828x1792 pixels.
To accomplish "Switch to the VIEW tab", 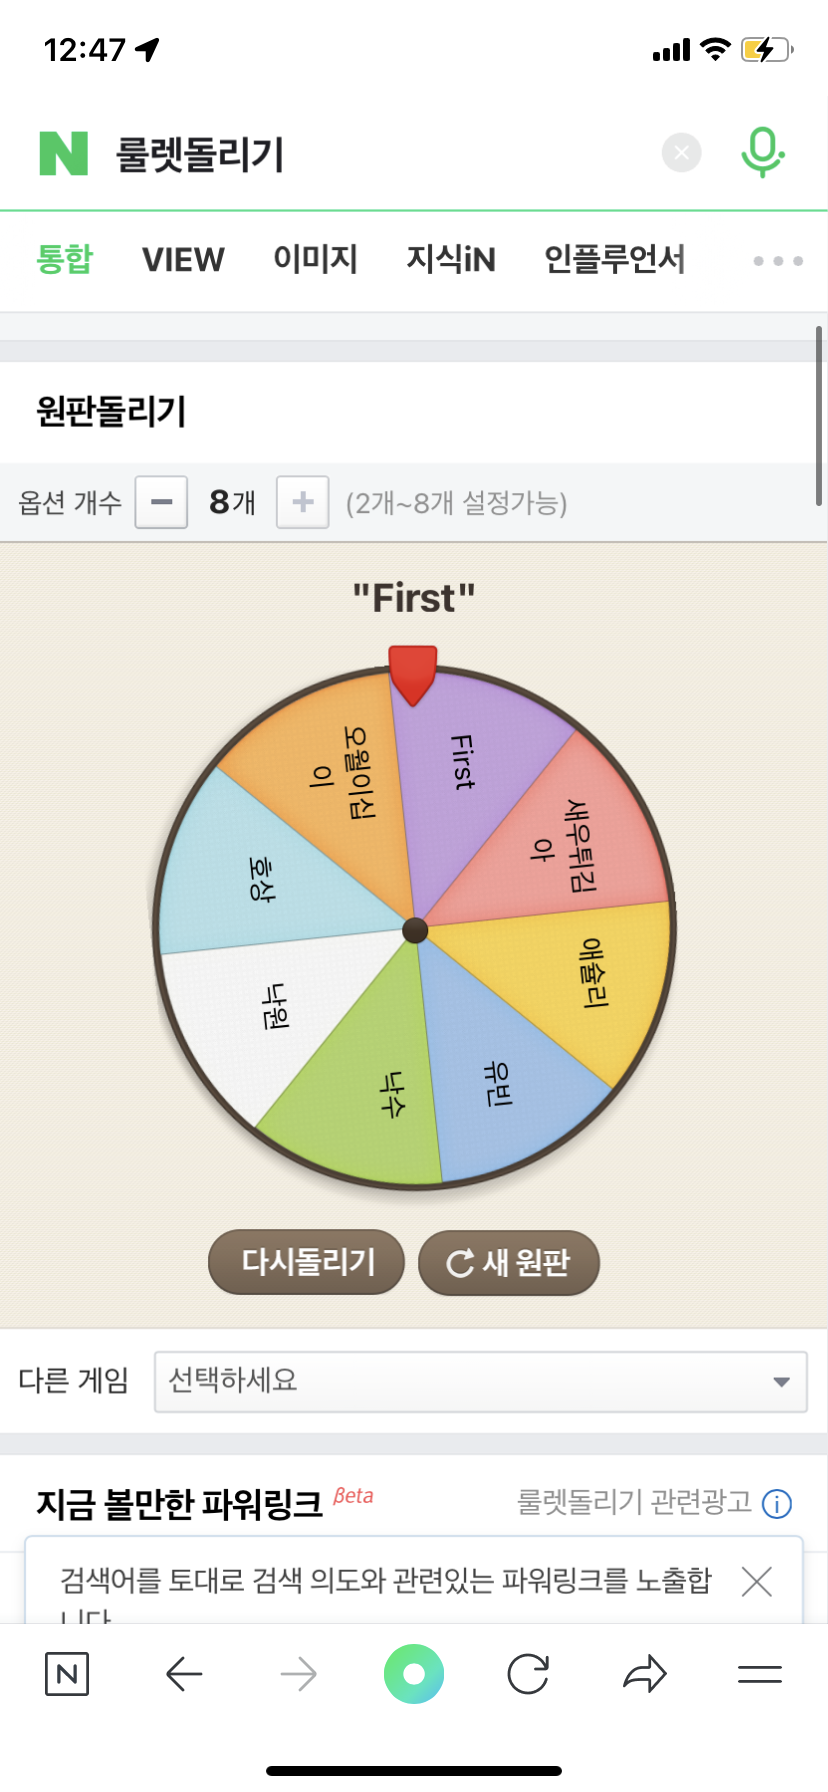I will [x=183, y=260].
